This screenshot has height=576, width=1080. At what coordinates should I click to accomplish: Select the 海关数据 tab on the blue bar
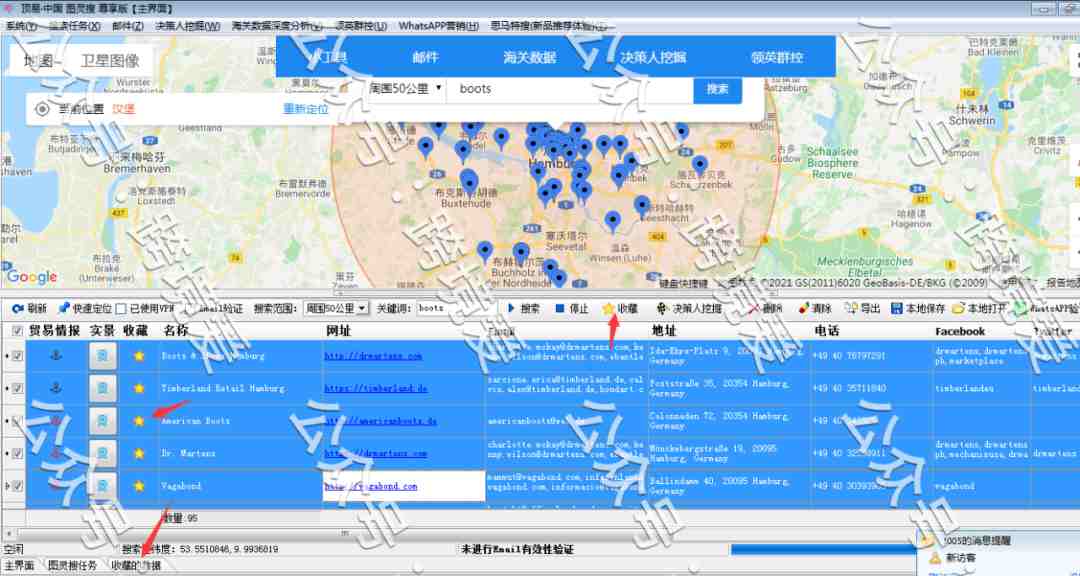click(530, 57)
